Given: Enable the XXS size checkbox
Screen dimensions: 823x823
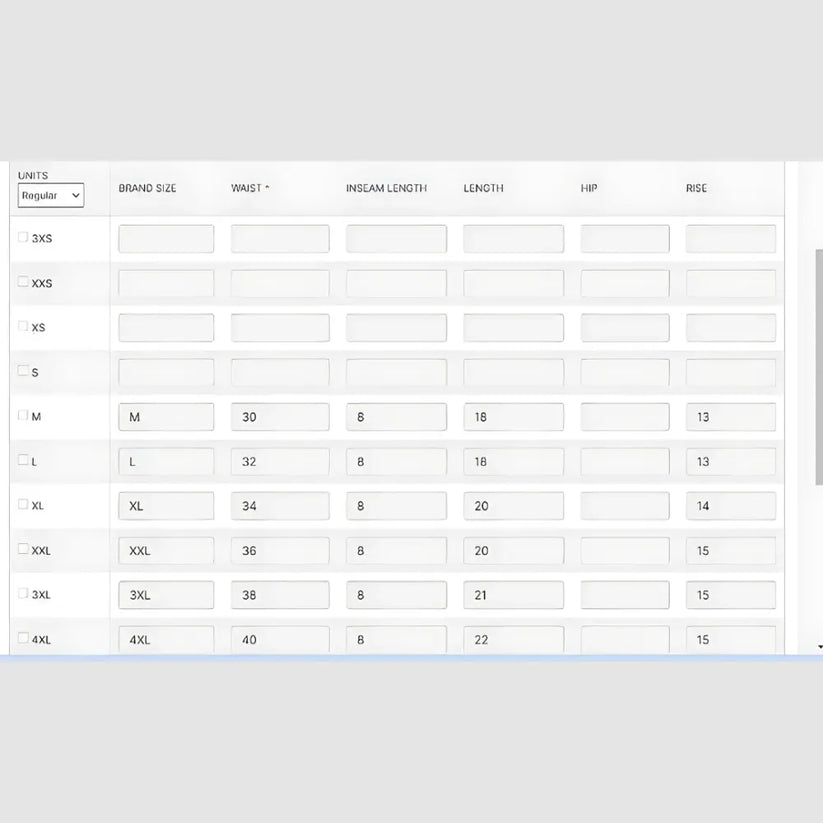Looking at the screenshot, I should [x=23, y=282].
